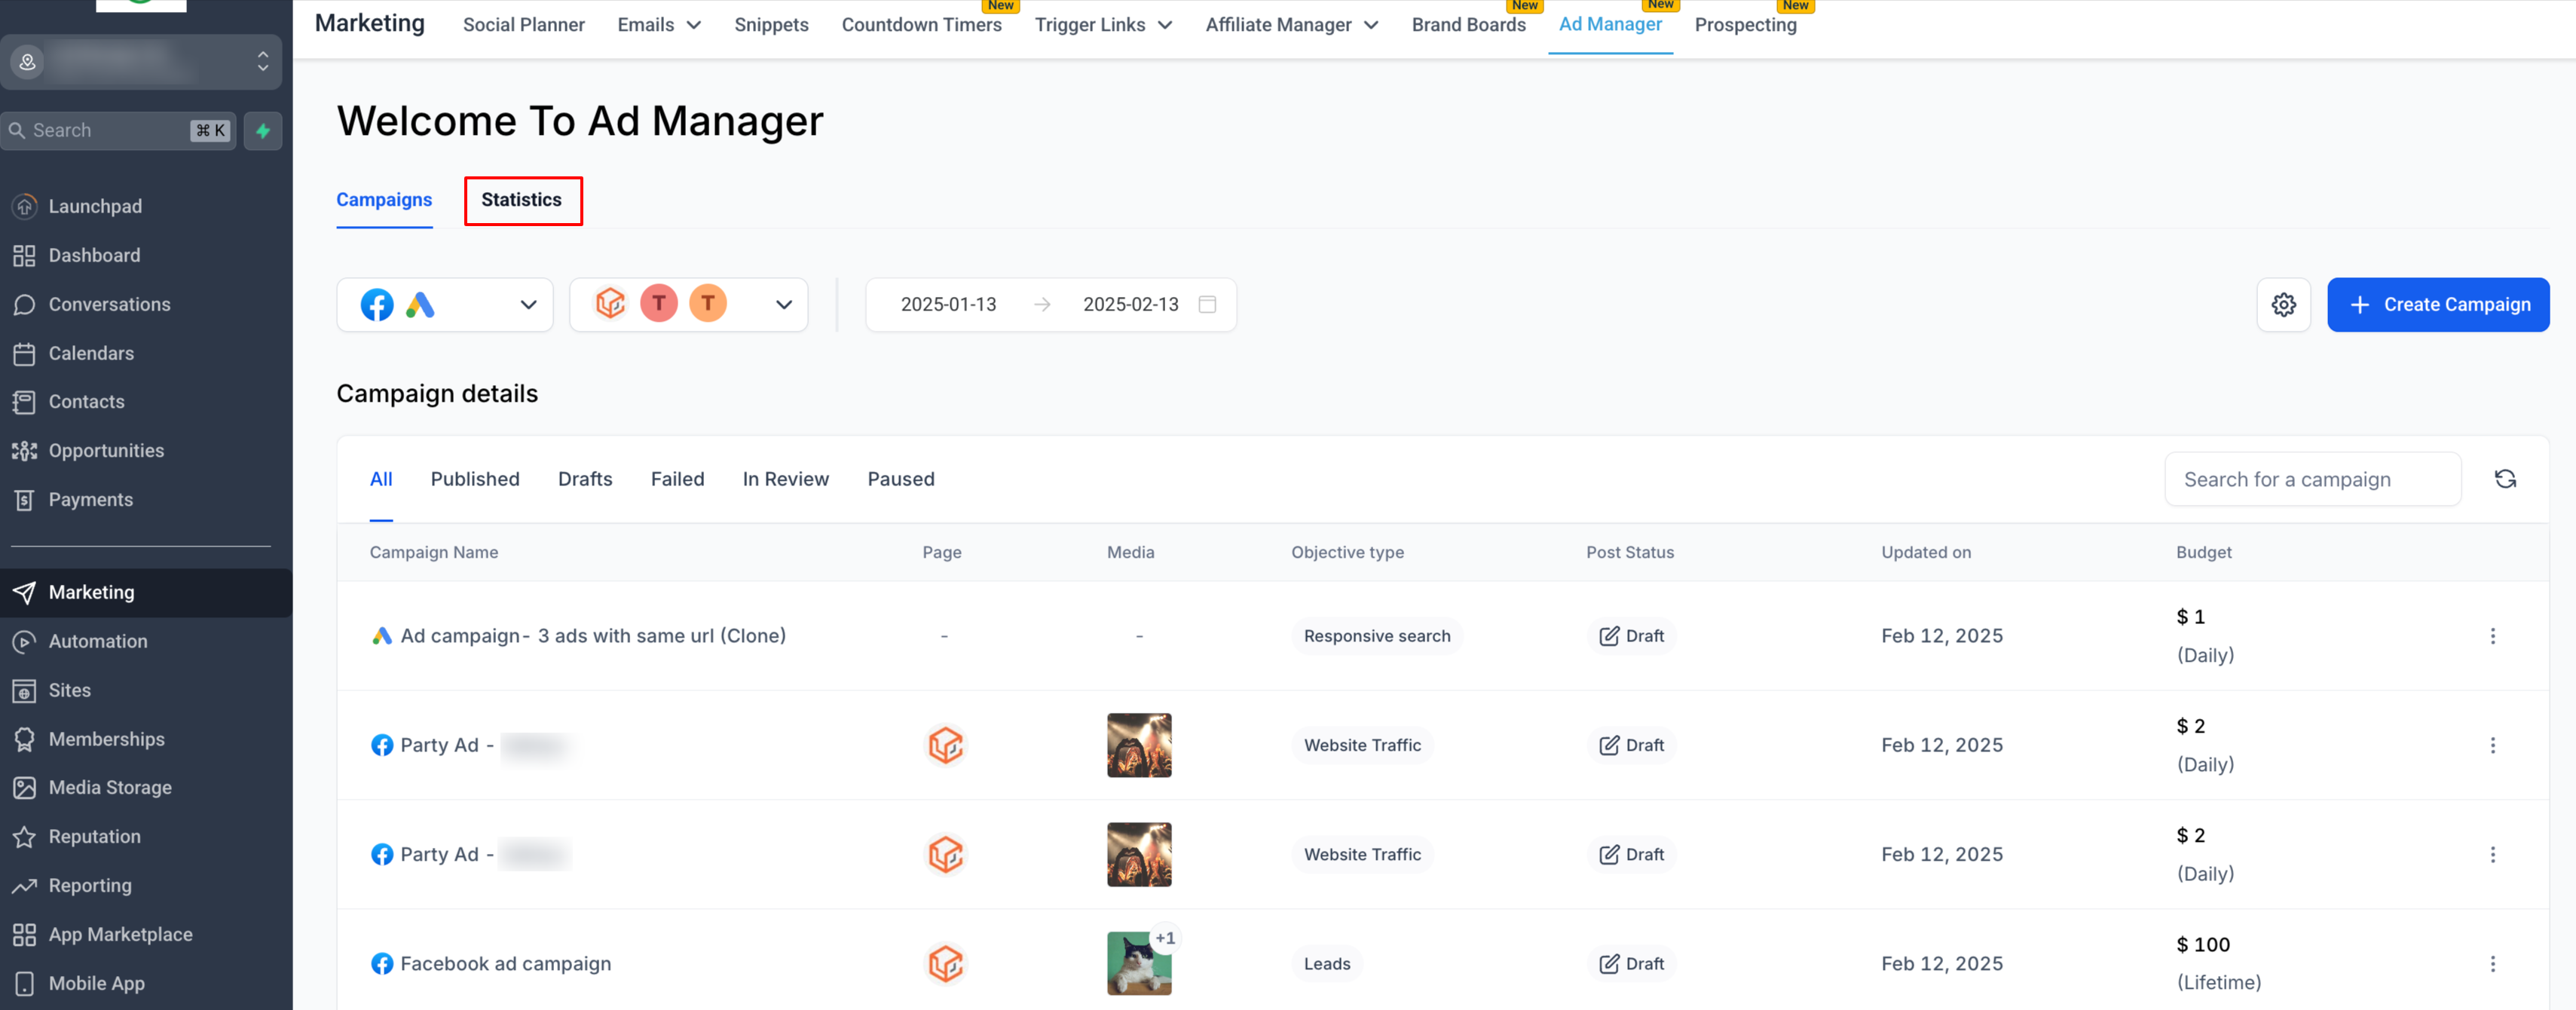Open the calendar icon in date range
The height and width of the screenshot is (1010, 2576).
point(1207,304)
